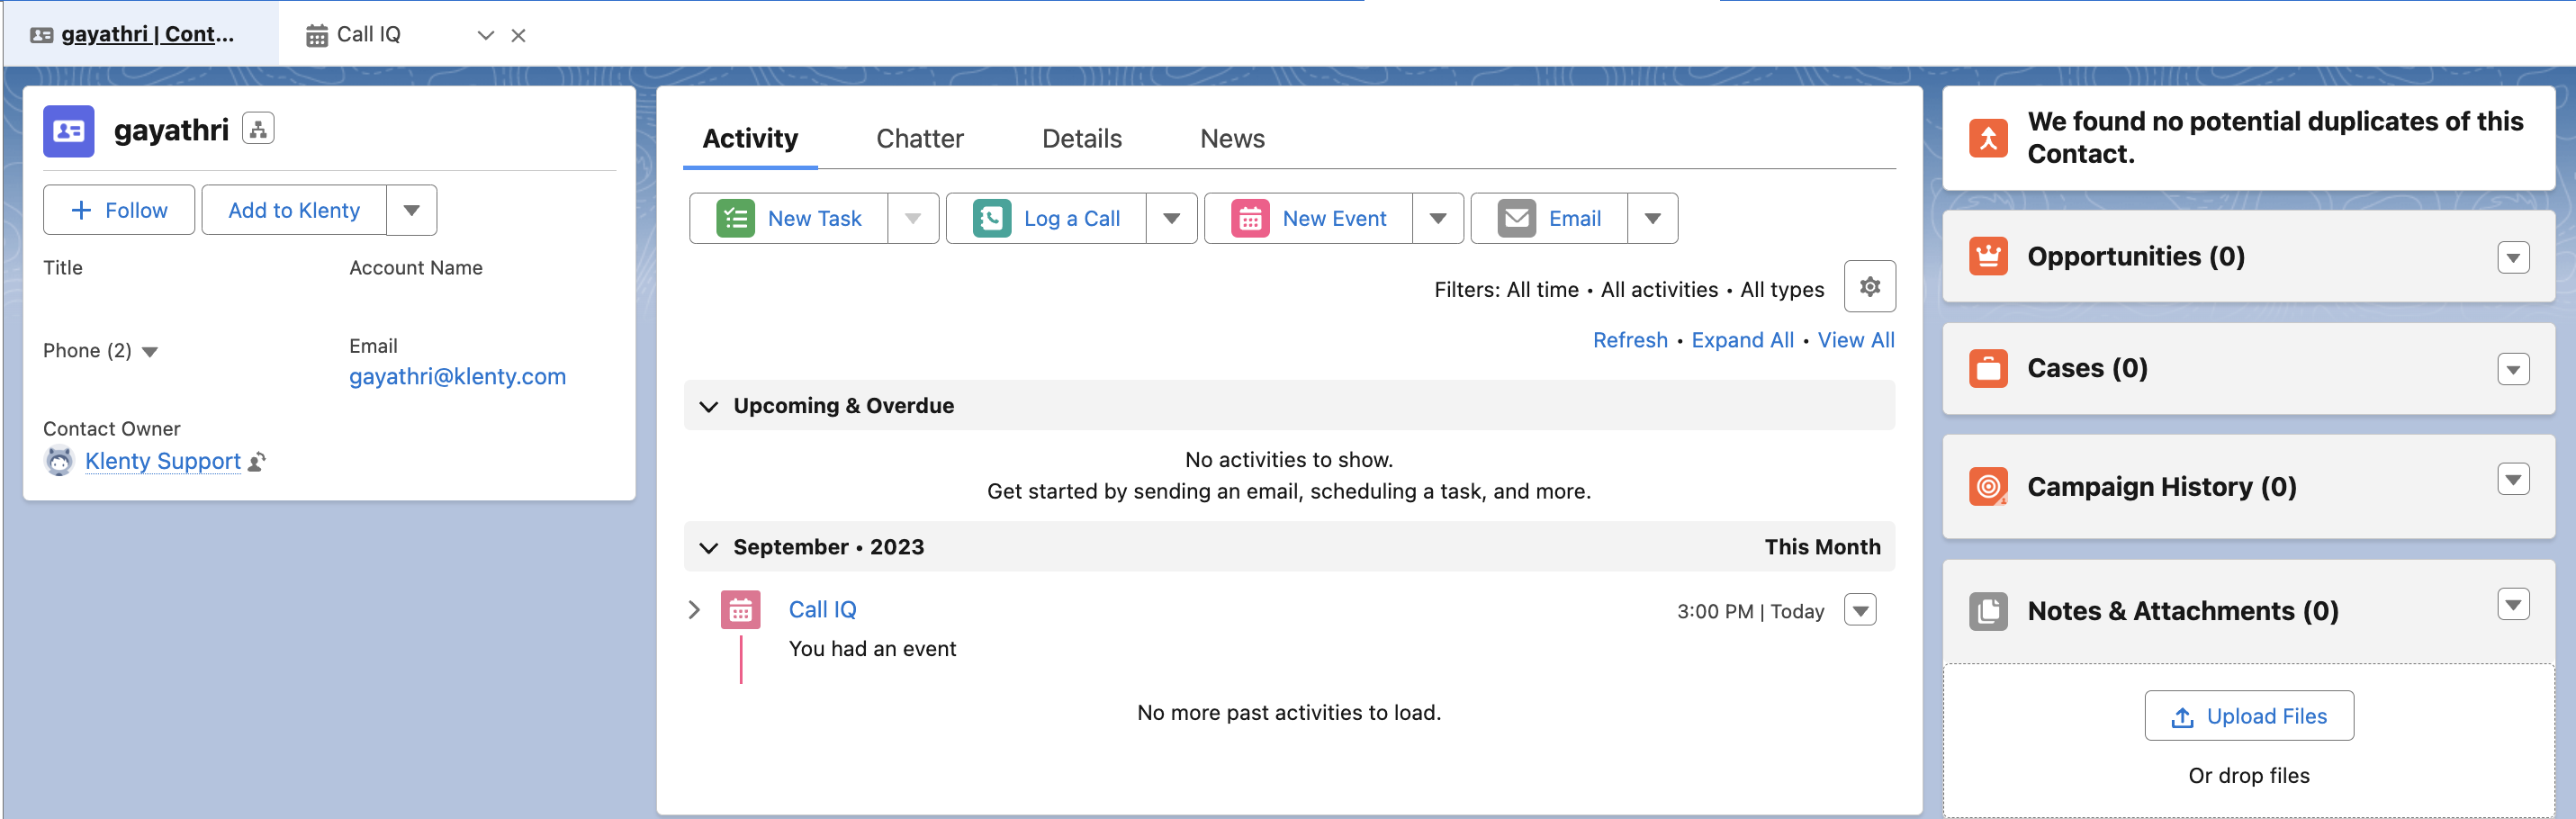Open the Klenty Support owner link

[163, 461]
